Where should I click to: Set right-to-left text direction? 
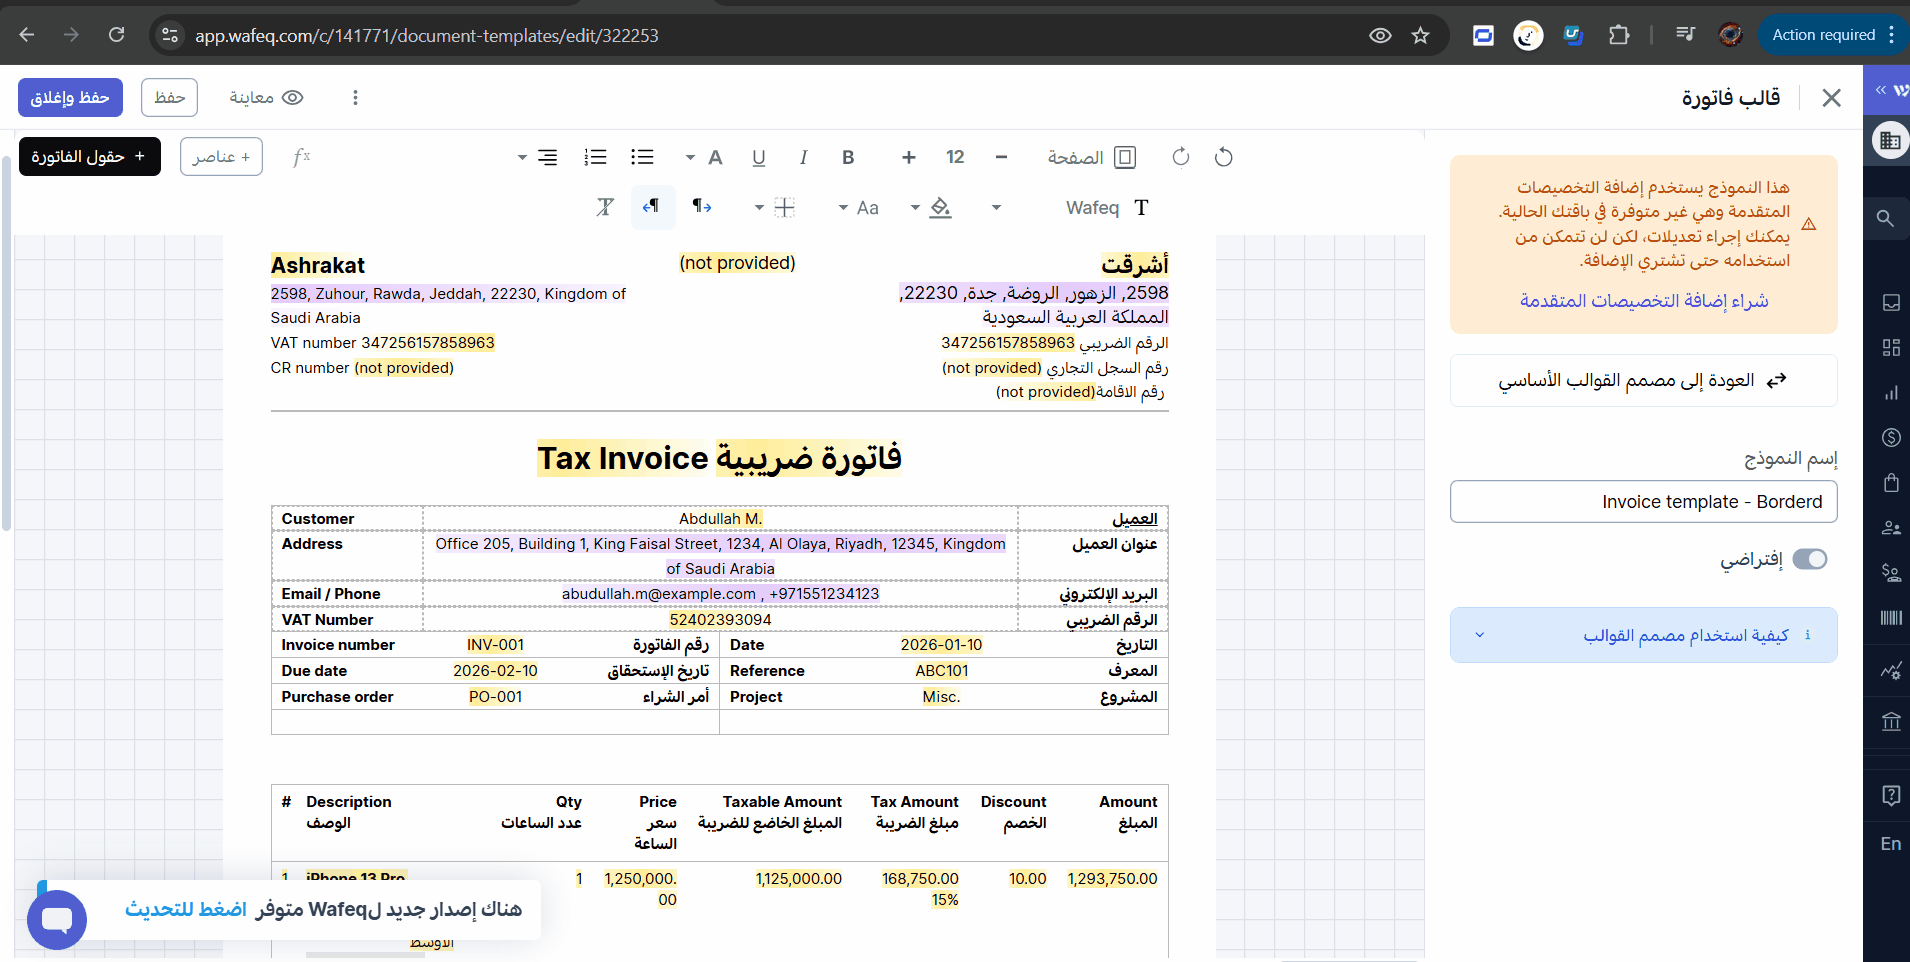point(652,207)
